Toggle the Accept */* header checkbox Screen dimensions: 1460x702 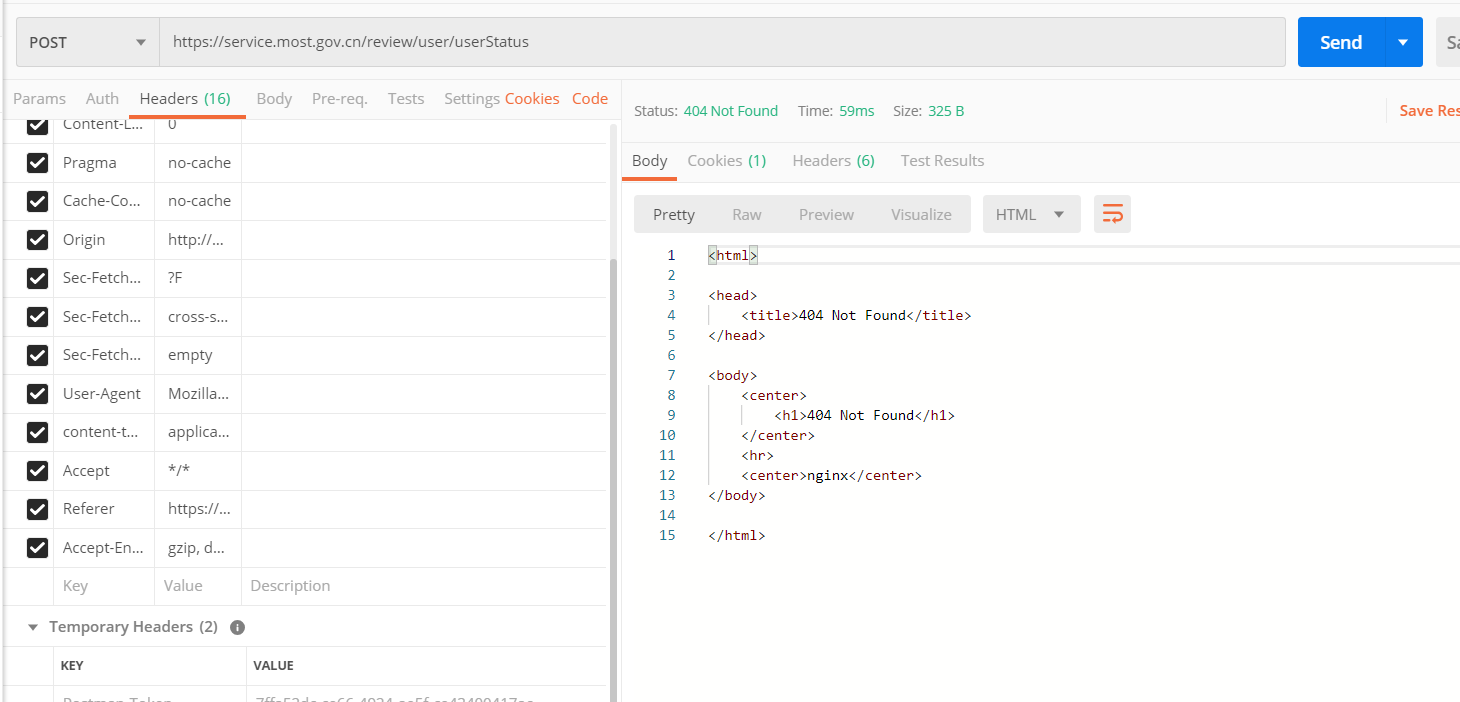tap(37, 471)
